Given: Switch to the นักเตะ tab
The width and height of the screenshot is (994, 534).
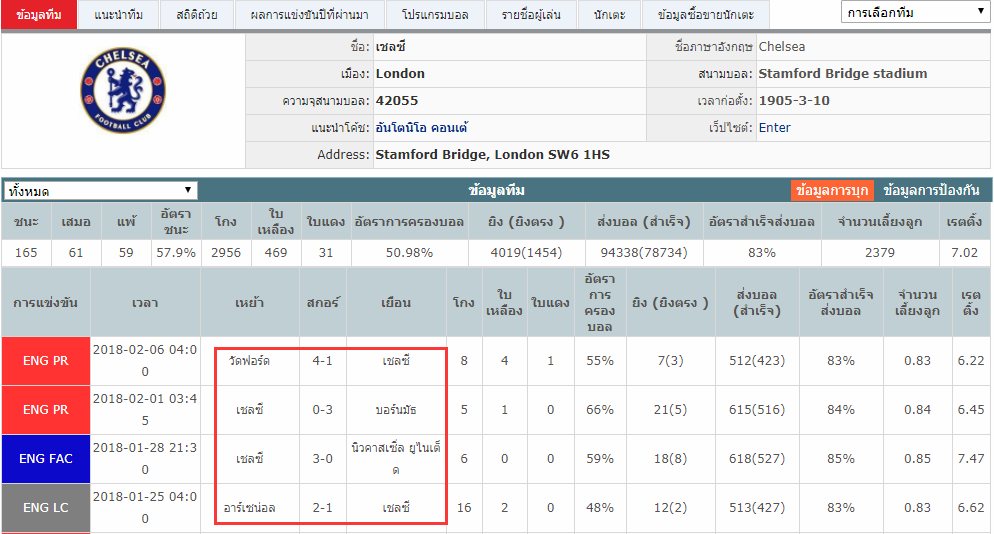Looking at the screenshot, I should pyautogui.click(x=609, y=15).
